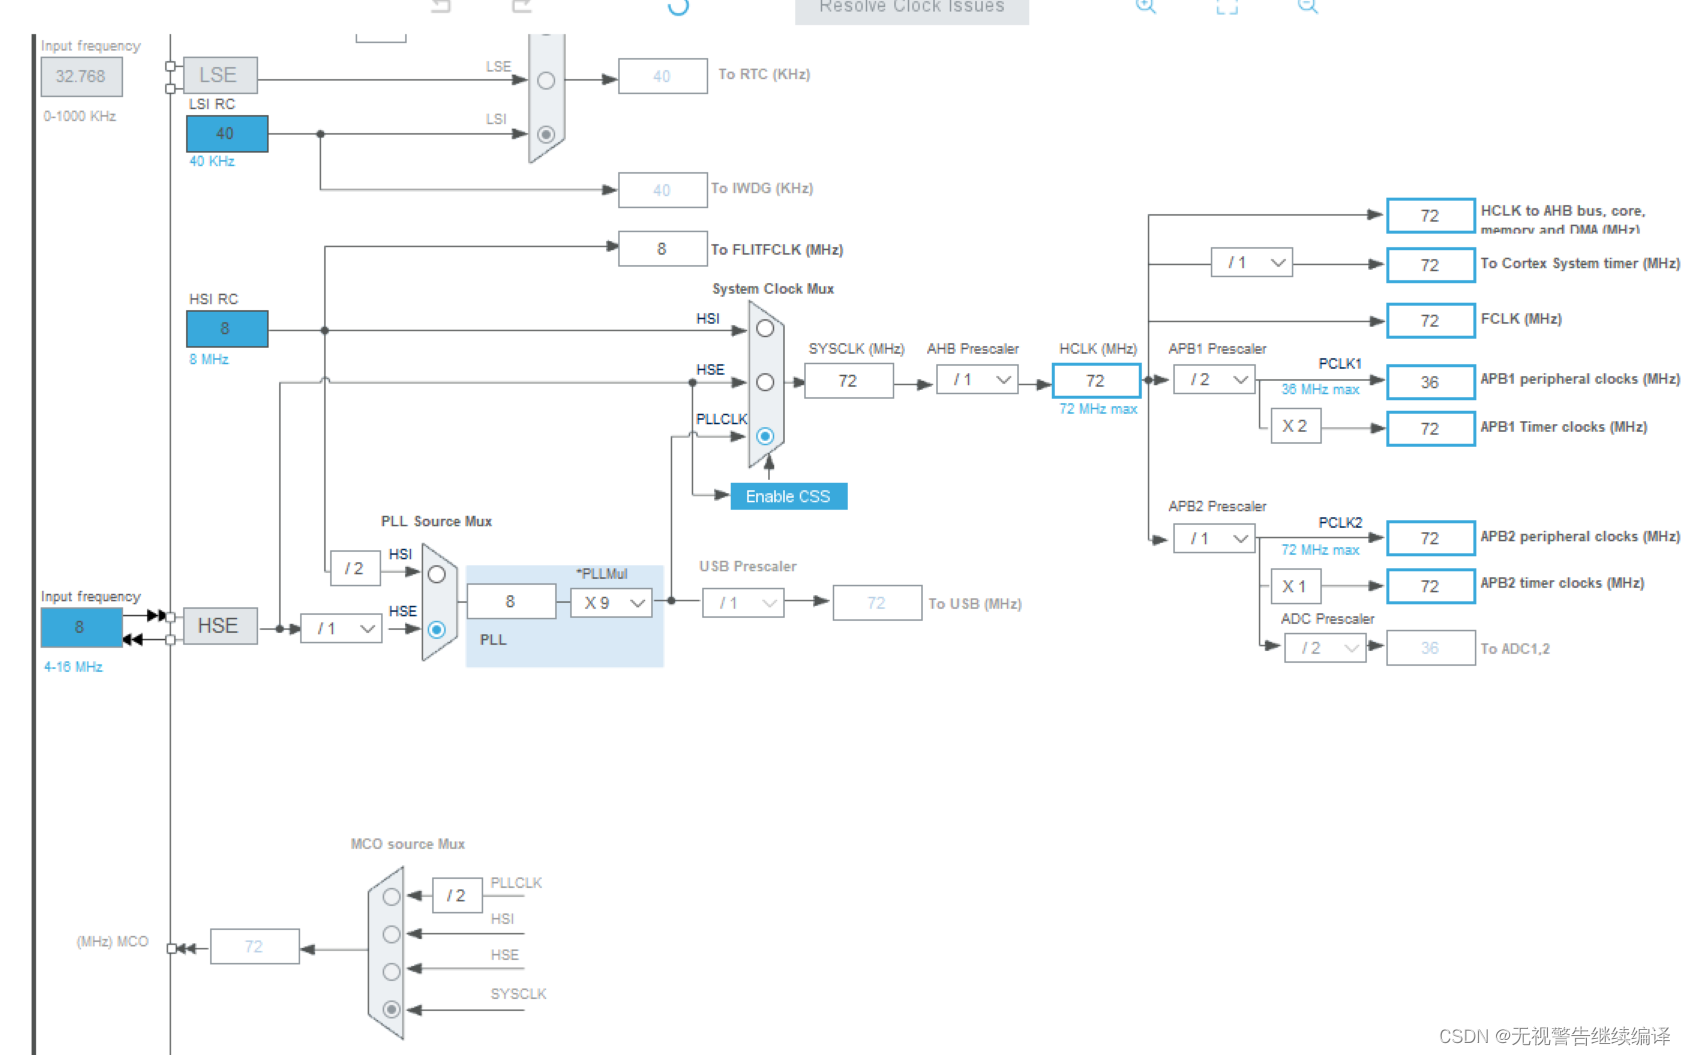Image resolution: width=1686 pixels, height=1055 pixels.
Task: Select HSI in PLL Source Mux
Action: coord(437,574)
